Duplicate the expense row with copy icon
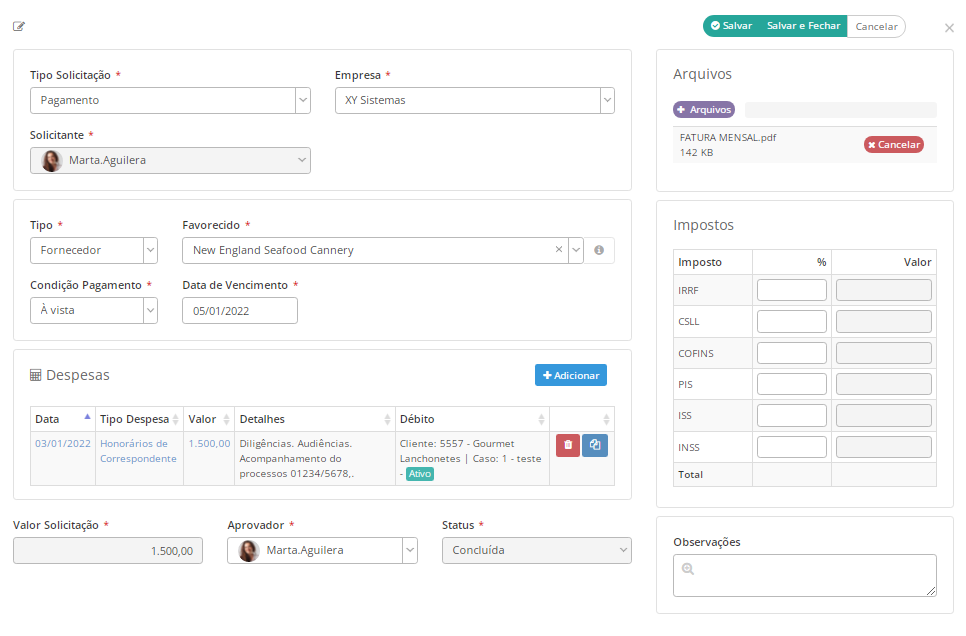 (595, 445)
